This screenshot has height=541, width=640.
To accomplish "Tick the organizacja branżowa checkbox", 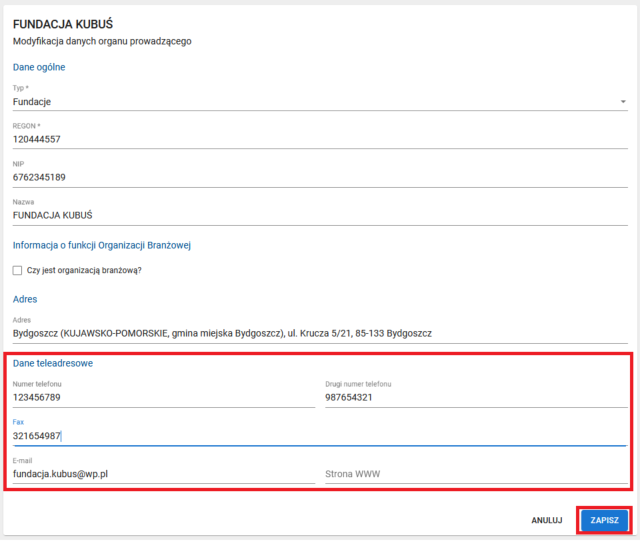I will [17, 270].
